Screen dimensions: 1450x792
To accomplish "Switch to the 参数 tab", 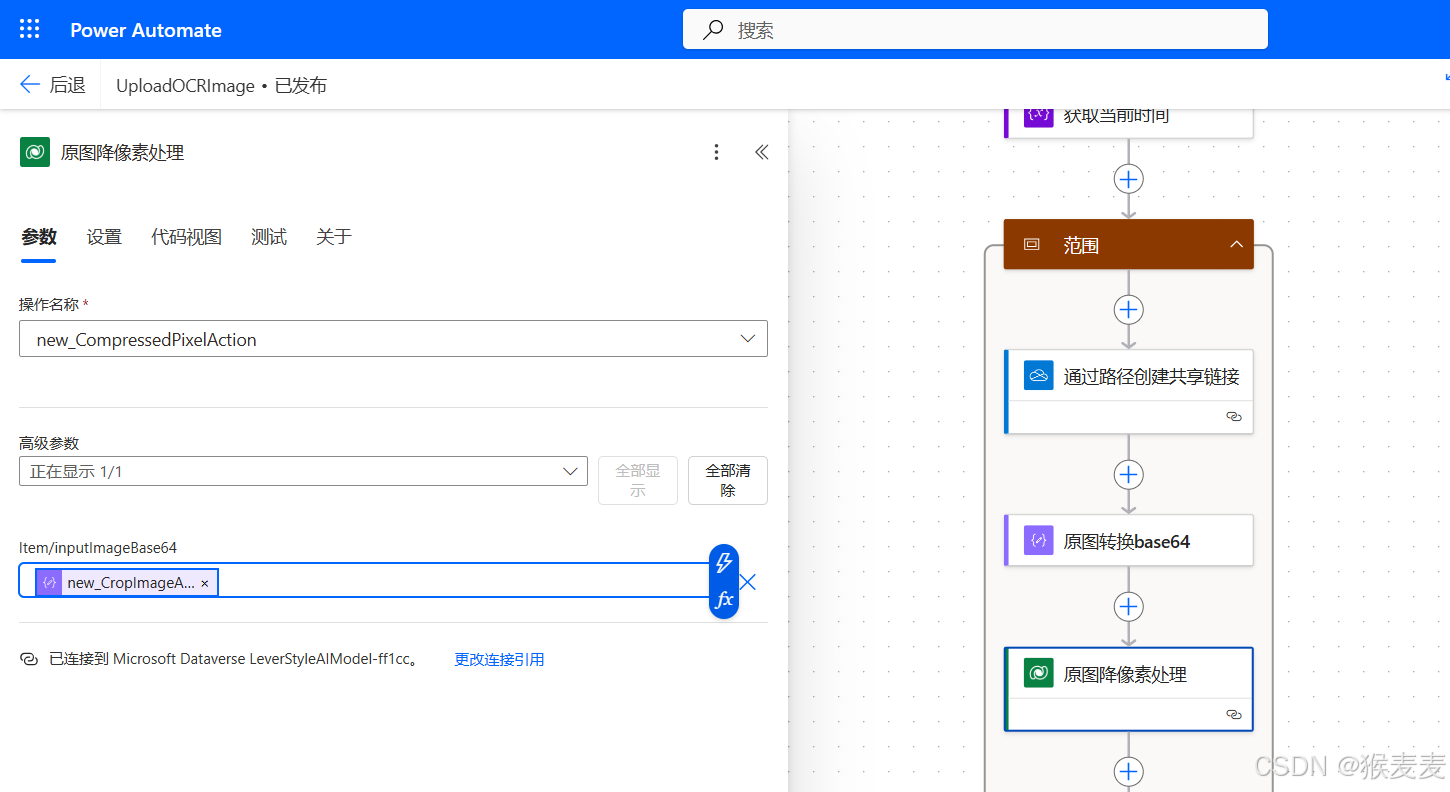I will click(39, 237).
